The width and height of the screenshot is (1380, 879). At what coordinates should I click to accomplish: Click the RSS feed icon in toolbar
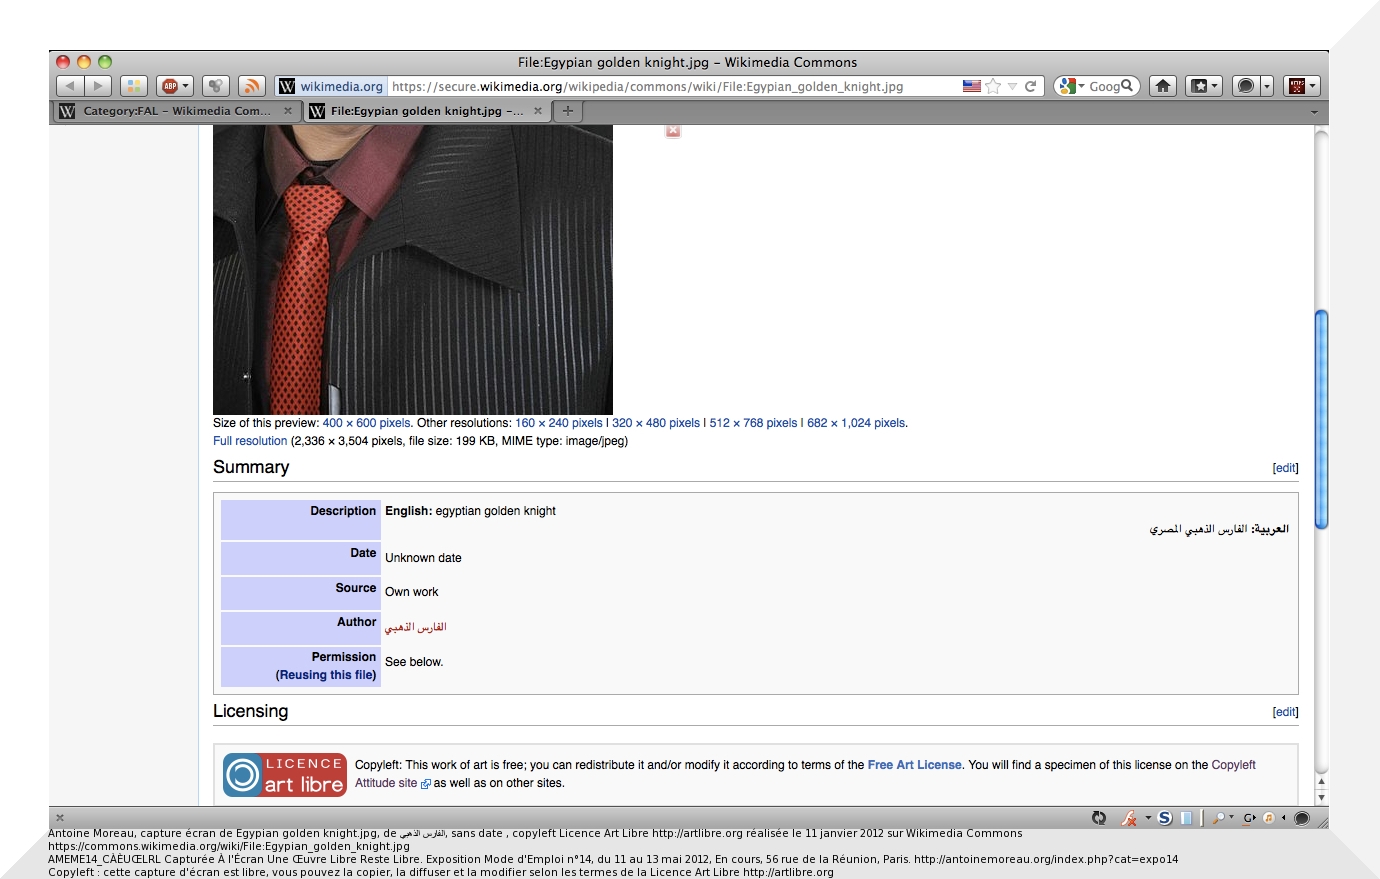pyautogui.click(x=252, y=86)
